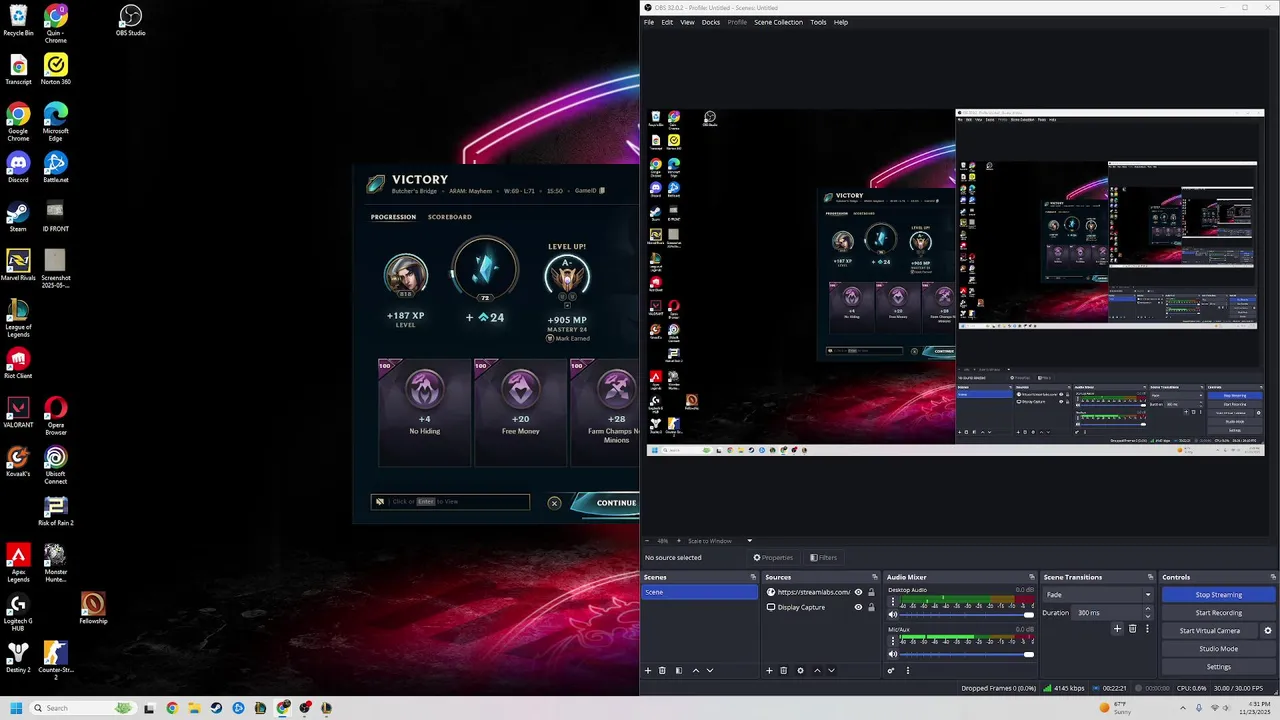Pop out the Scenes dock

pyautogui.click(x=753, y=577)
